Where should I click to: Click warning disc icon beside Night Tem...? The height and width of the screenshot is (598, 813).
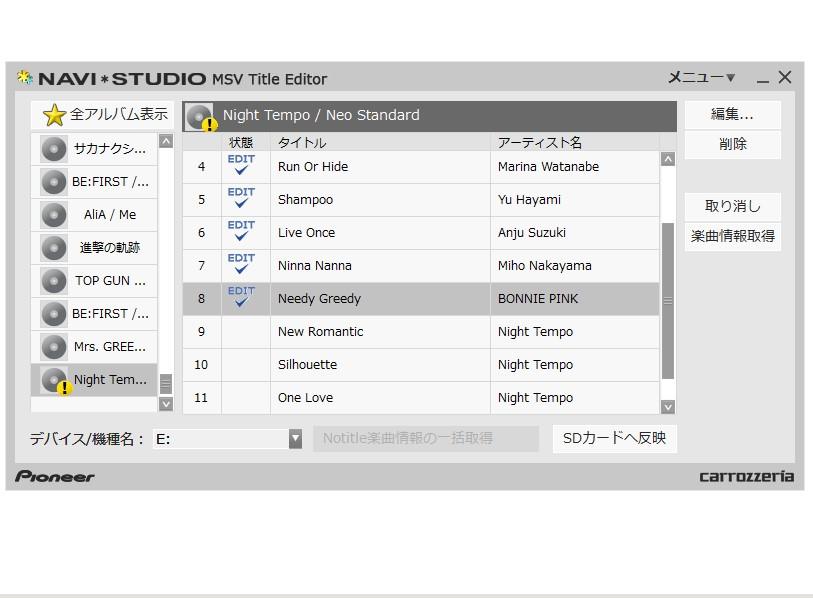click(x=56, y=381)
